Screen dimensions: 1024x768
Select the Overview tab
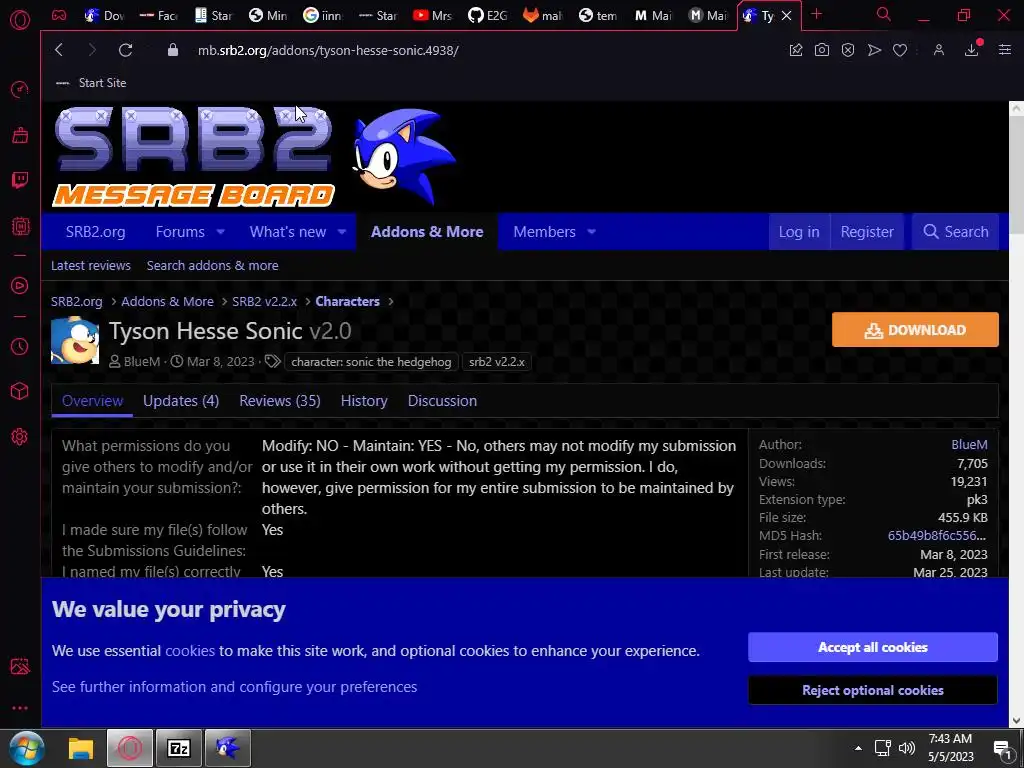click(92, 401)
